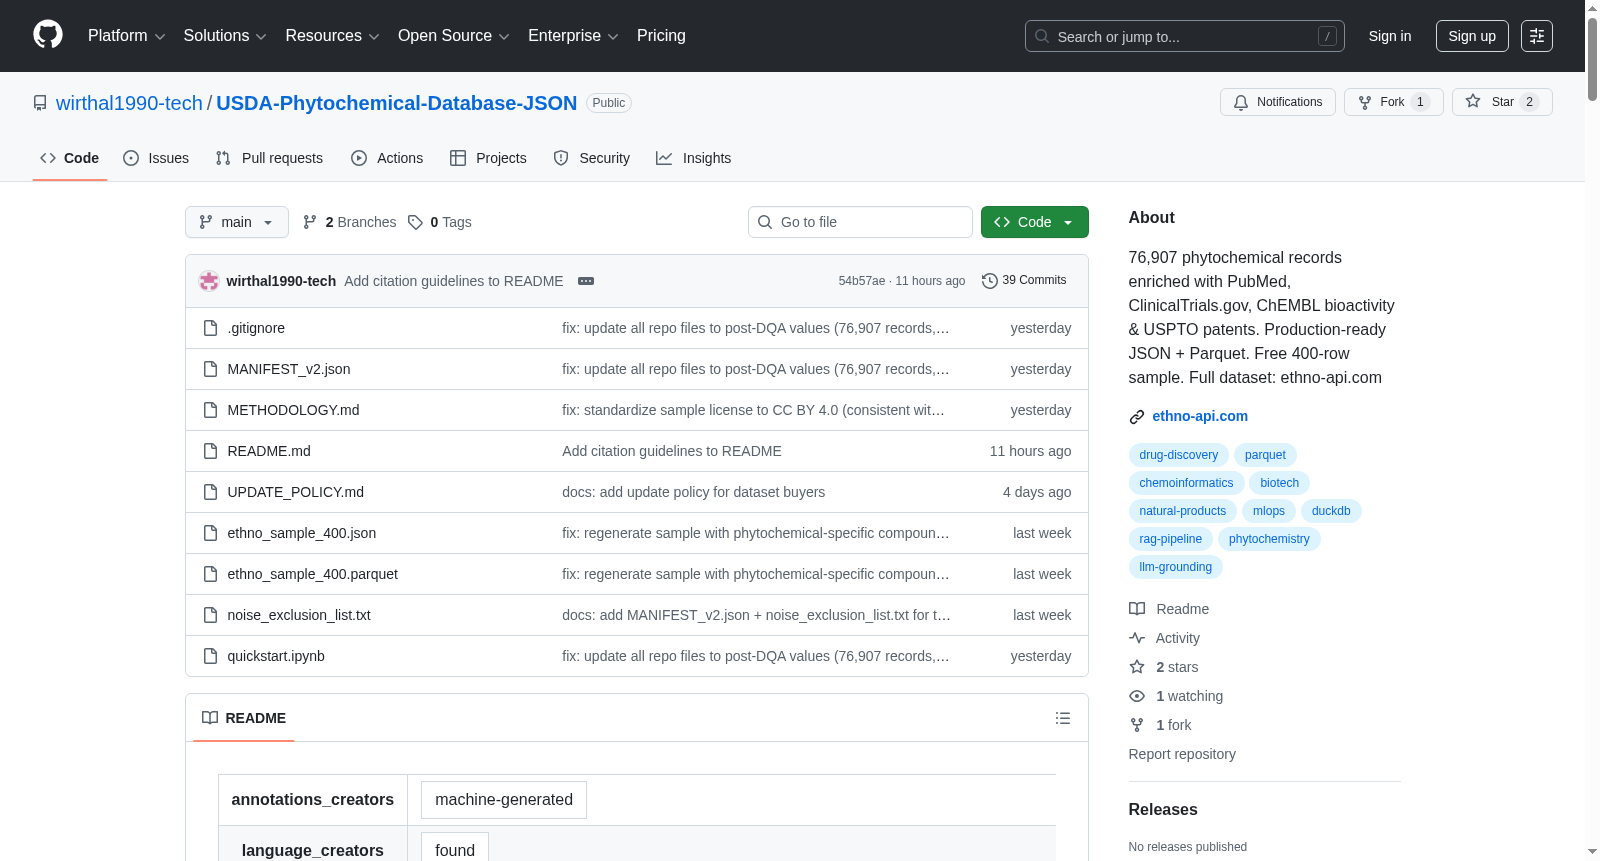Open commit hash 54b57ae

862,281
